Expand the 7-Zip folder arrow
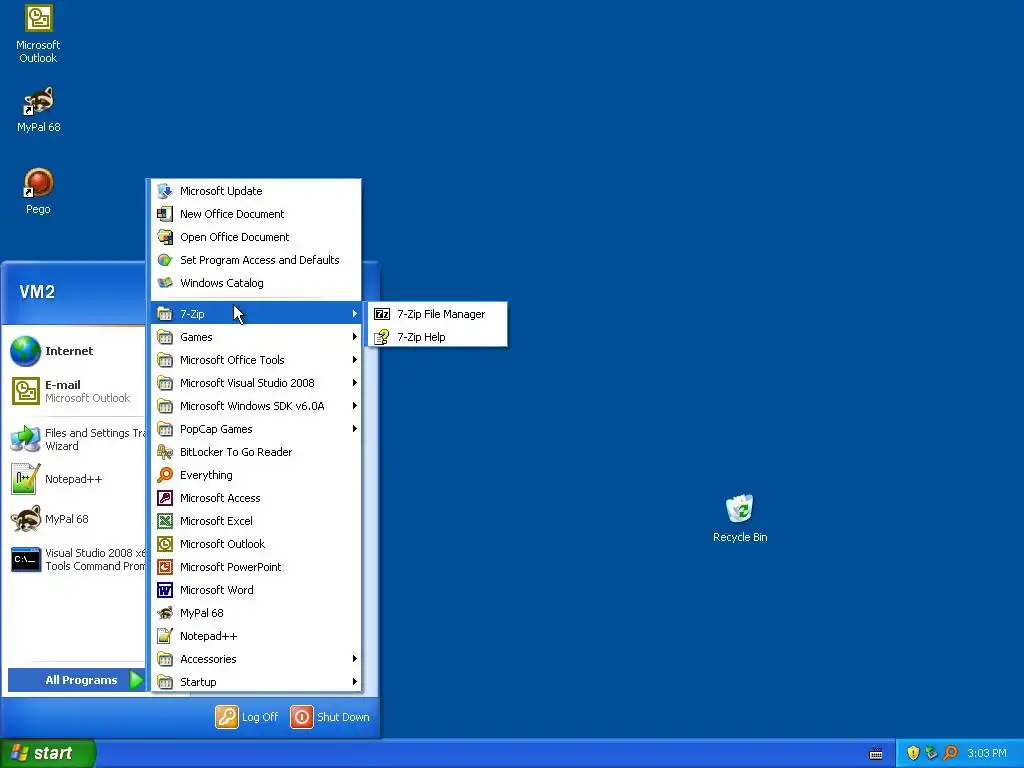 click(x=355, y=314)
